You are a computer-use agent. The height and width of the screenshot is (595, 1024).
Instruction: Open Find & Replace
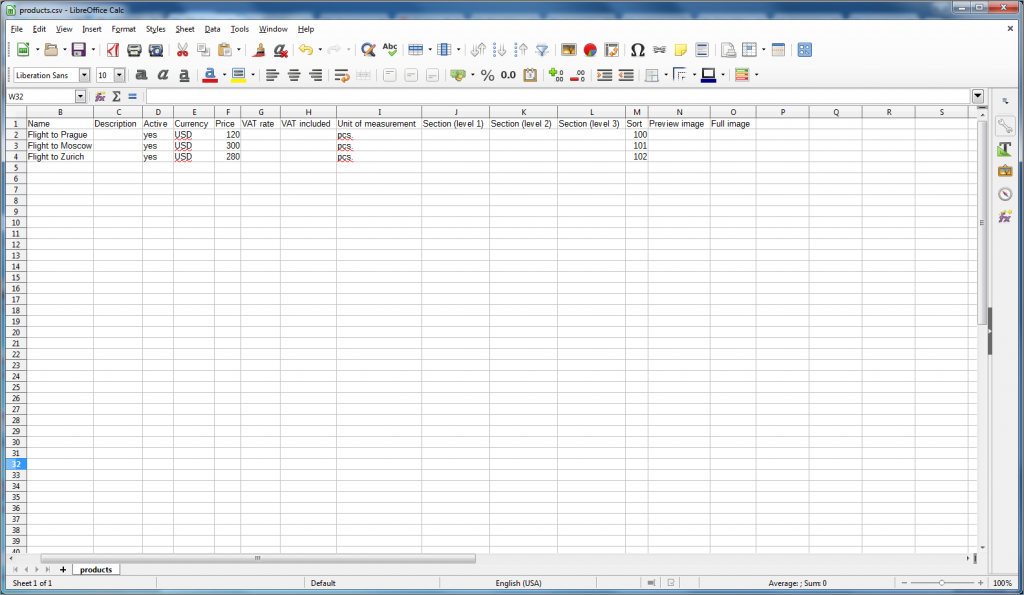coord(368,50)
